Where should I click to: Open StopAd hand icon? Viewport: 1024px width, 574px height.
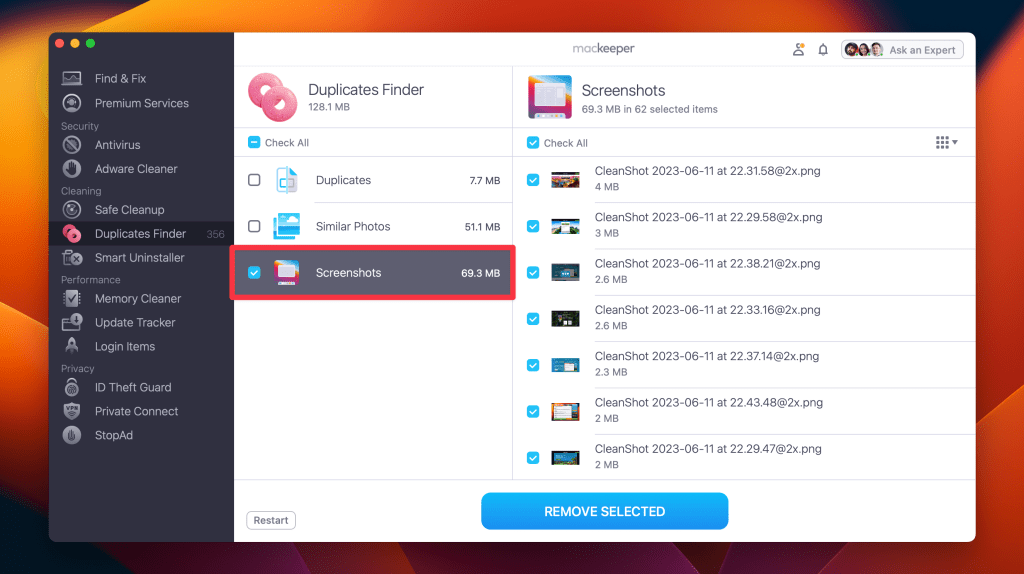(72, 435)
